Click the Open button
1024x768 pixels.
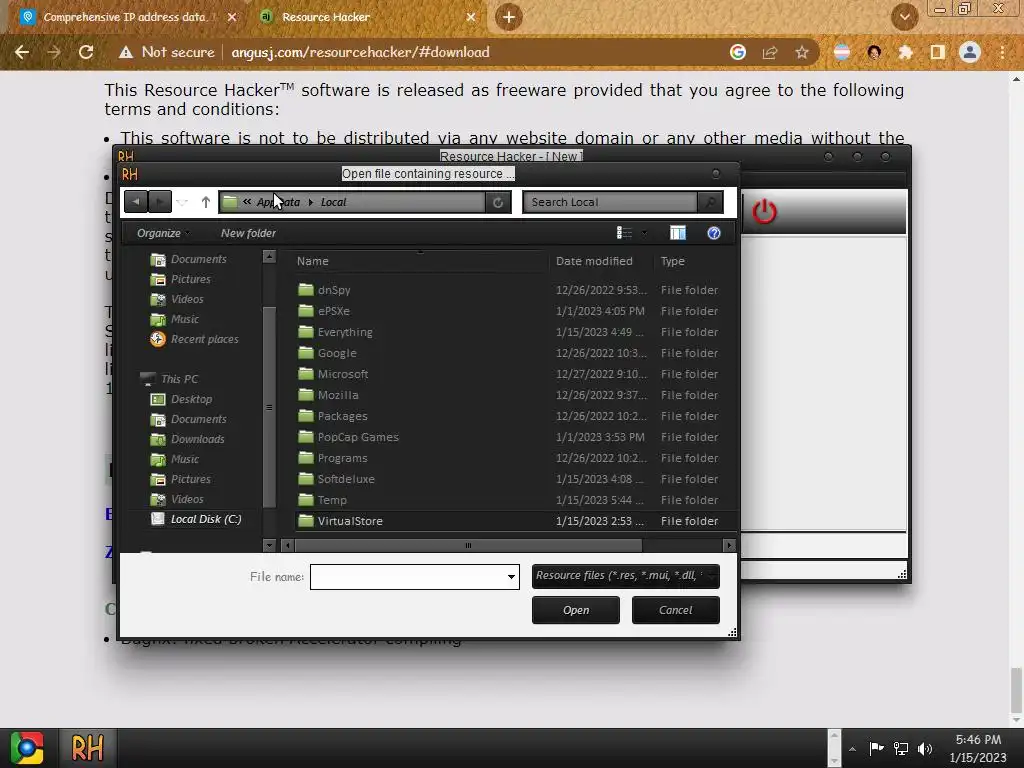pos(576,610)
